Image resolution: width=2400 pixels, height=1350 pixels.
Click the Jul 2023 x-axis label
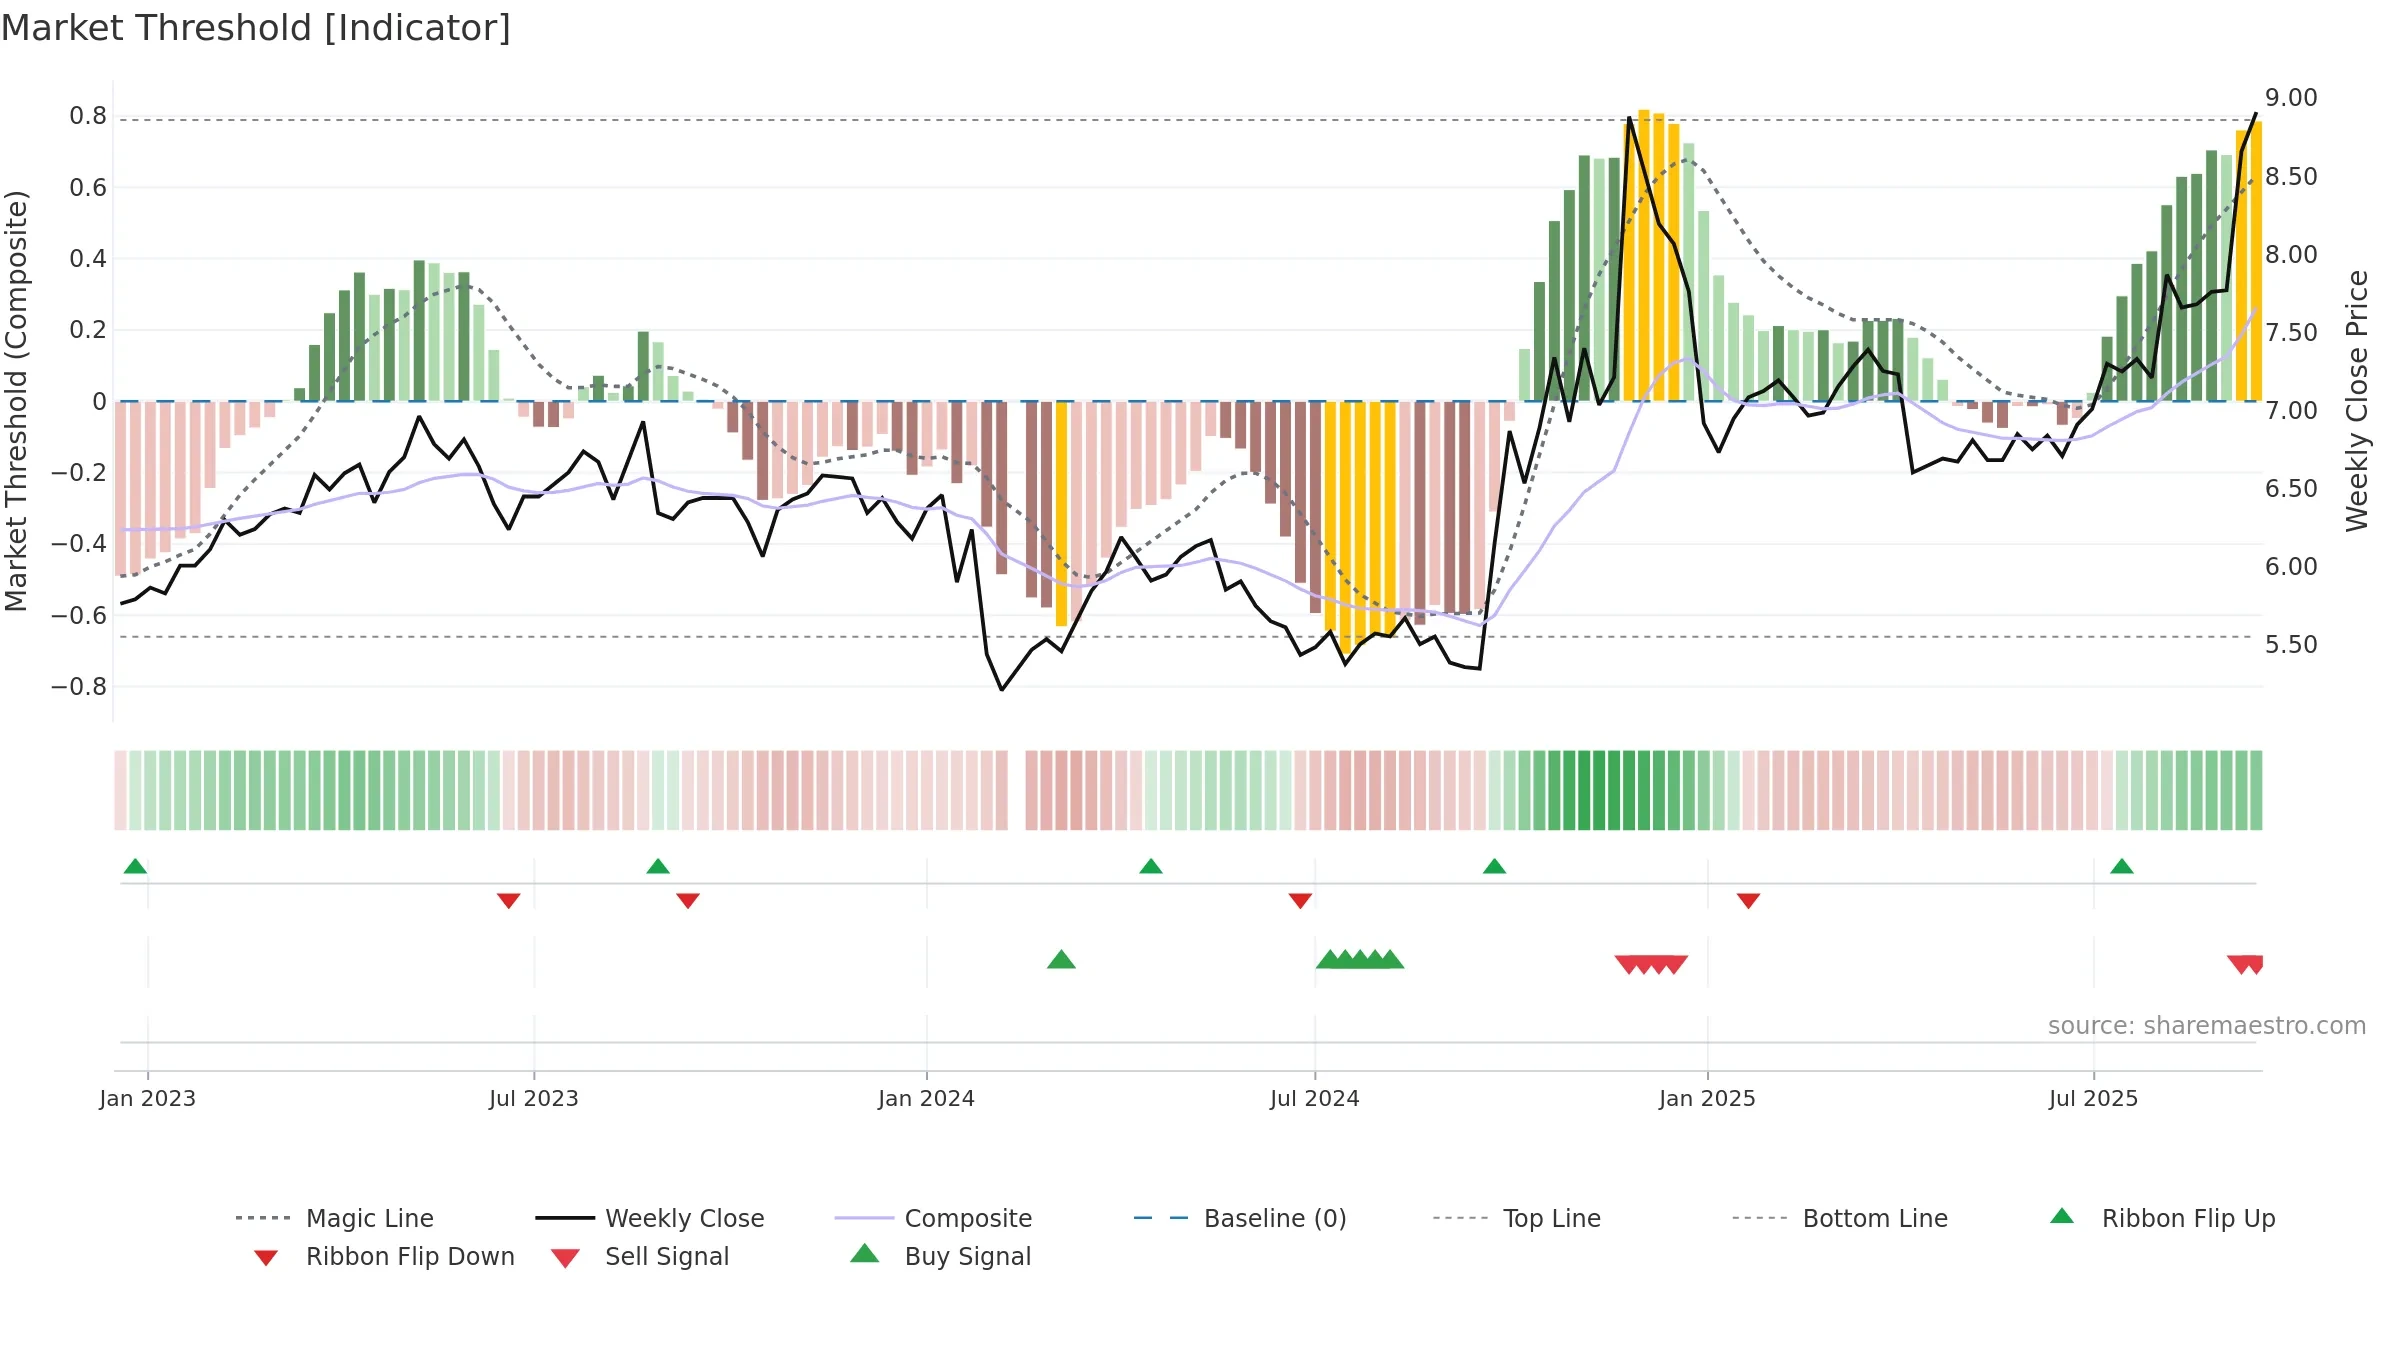(534, 1098)
